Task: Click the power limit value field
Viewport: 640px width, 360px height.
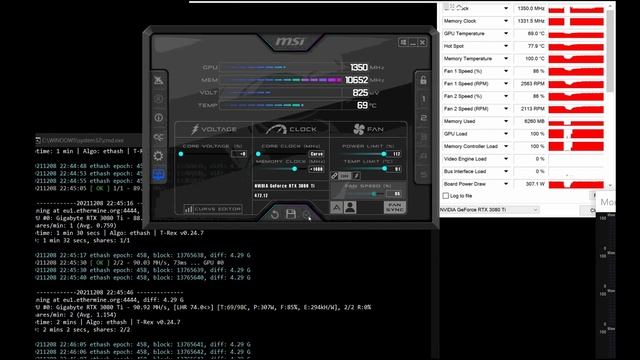Action: [x=395, y=154]
